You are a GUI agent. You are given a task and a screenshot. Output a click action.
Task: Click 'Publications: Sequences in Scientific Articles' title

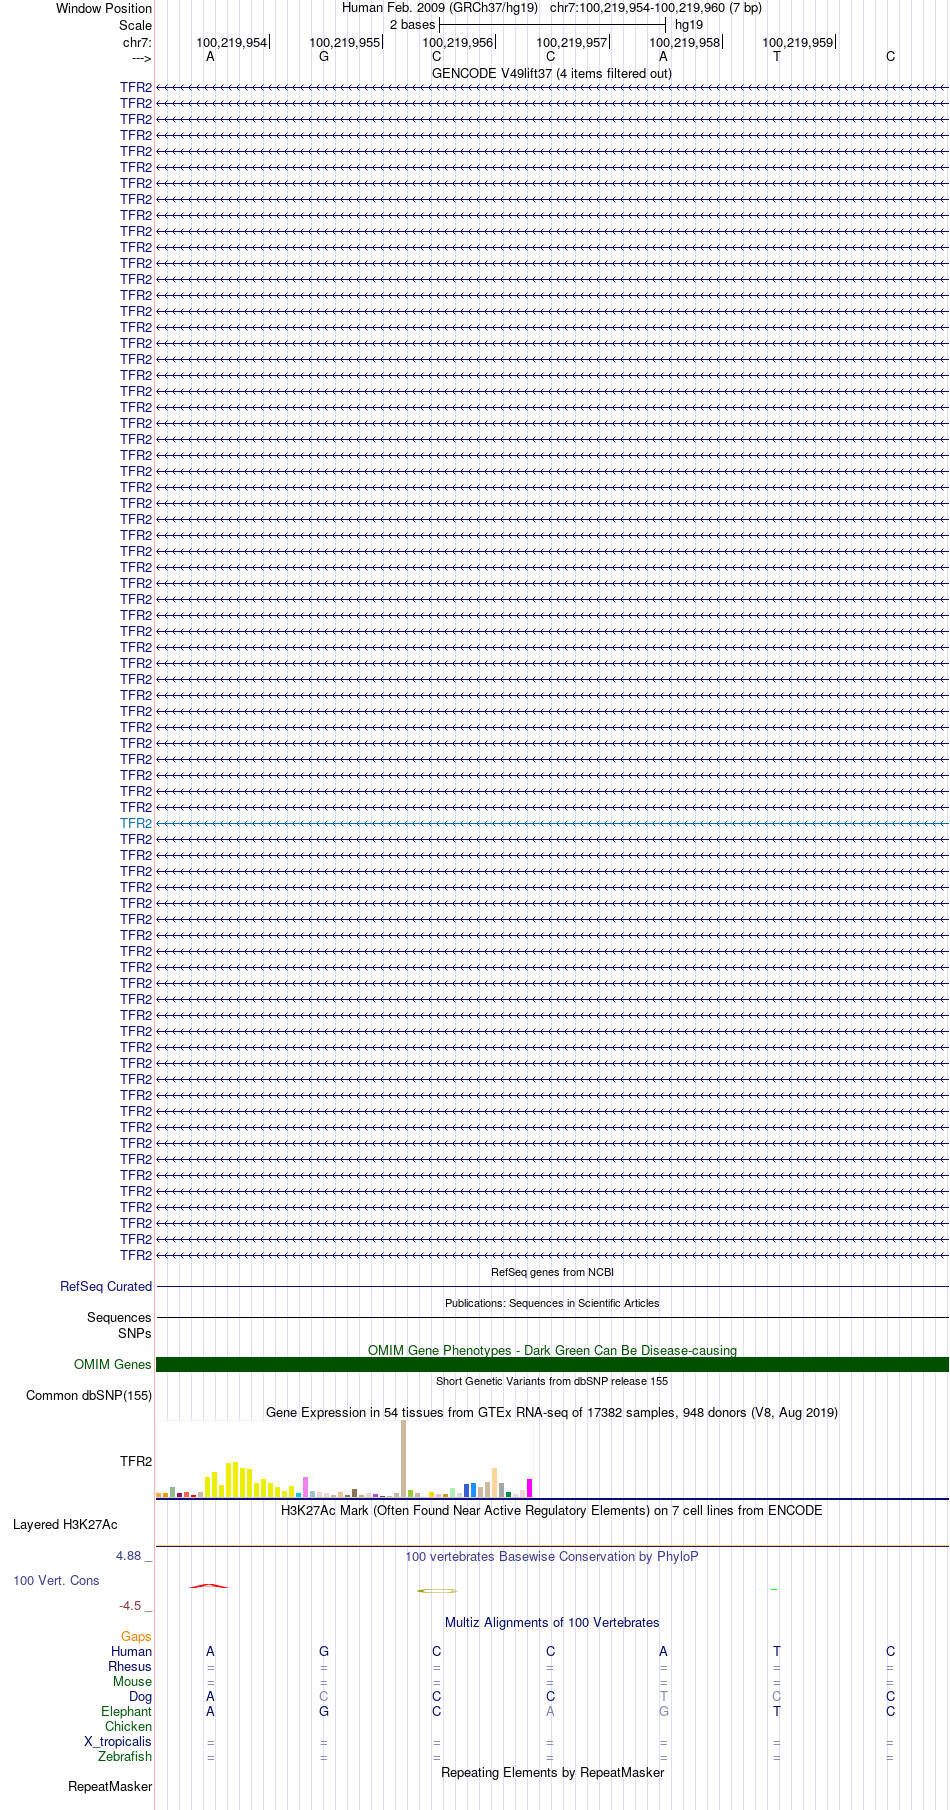point(552,1303)
